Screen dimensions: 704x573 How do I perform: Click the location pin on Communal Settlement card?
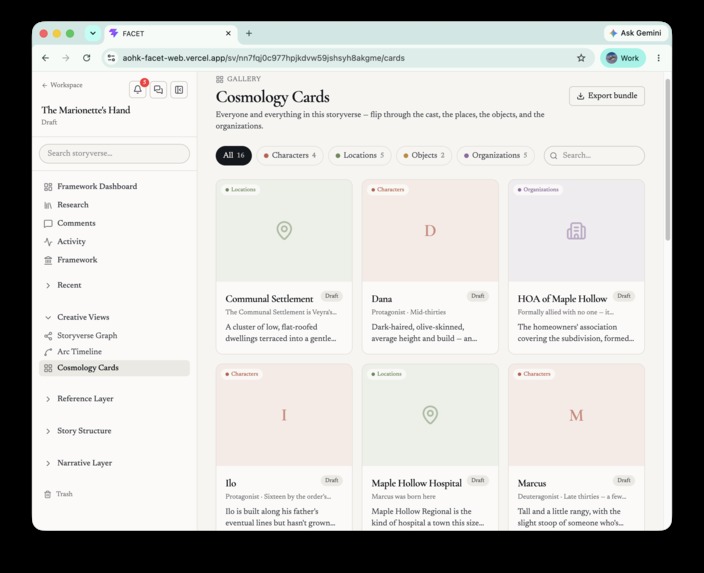284,230
